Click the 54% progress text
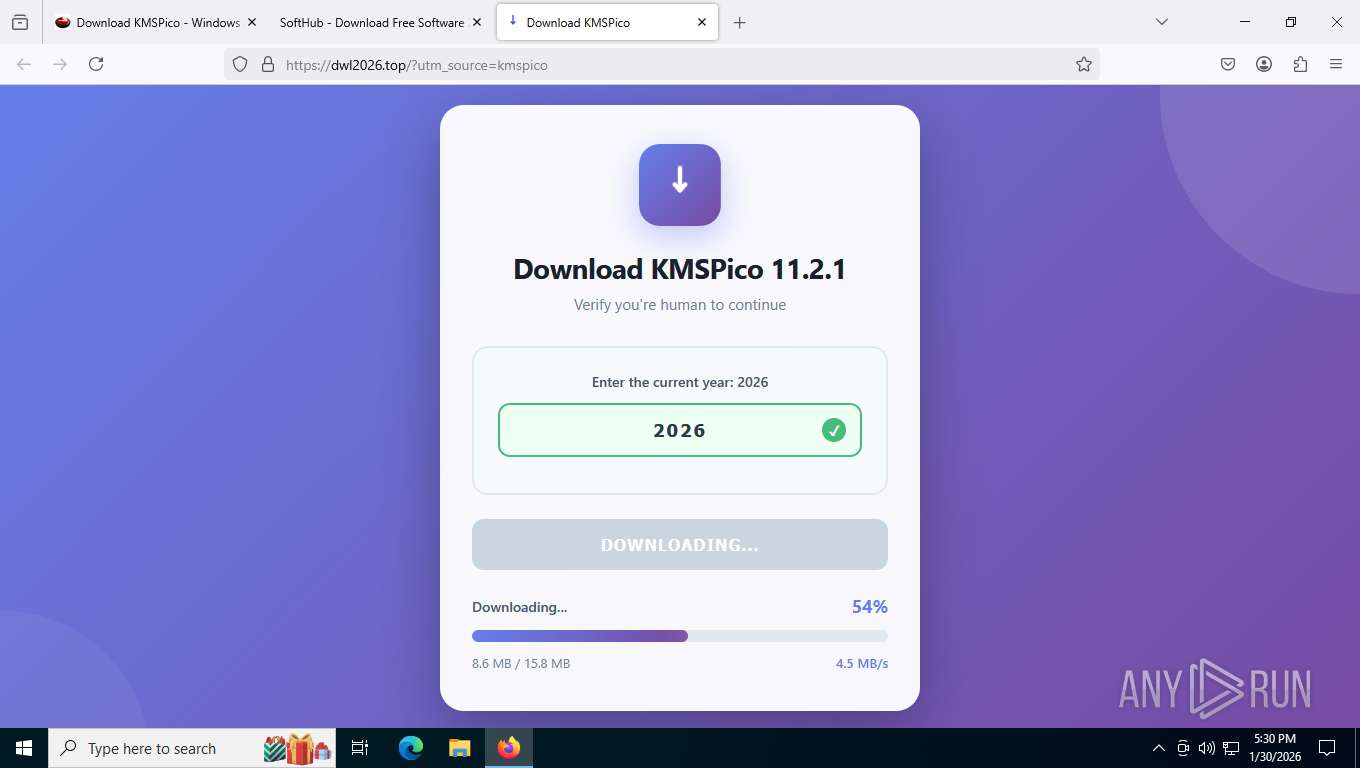Image resolution: width=1360 pixels, height=768 pixels. [x=869, y=607]
